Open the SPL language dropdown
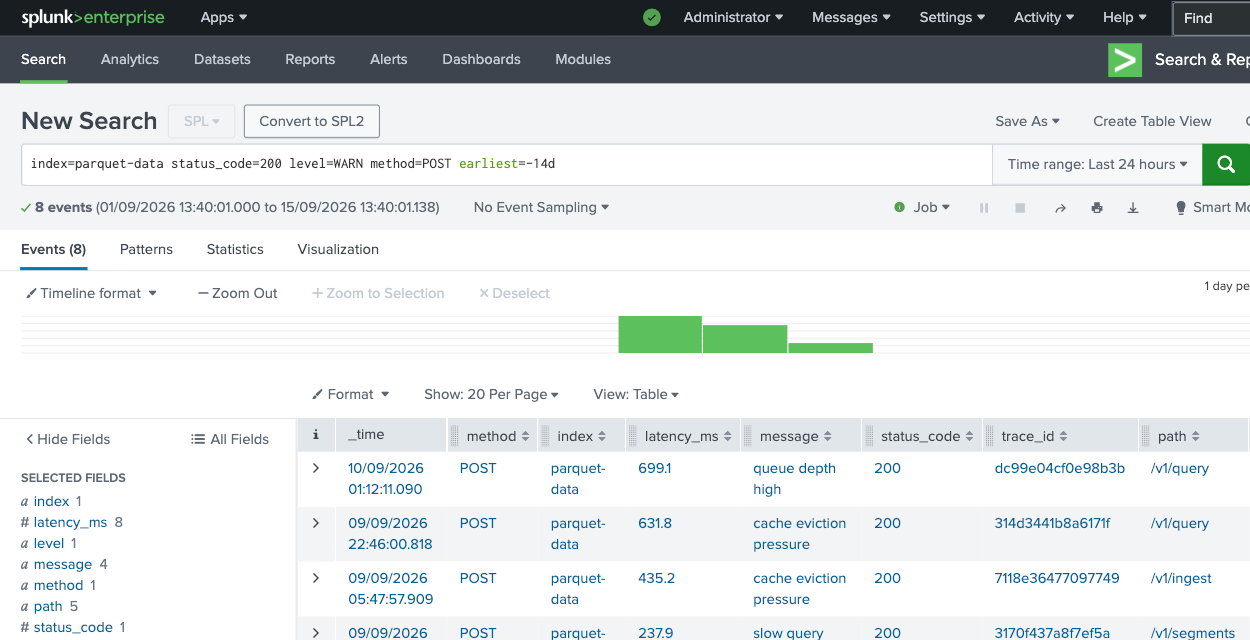 click(x=201, y=121)
